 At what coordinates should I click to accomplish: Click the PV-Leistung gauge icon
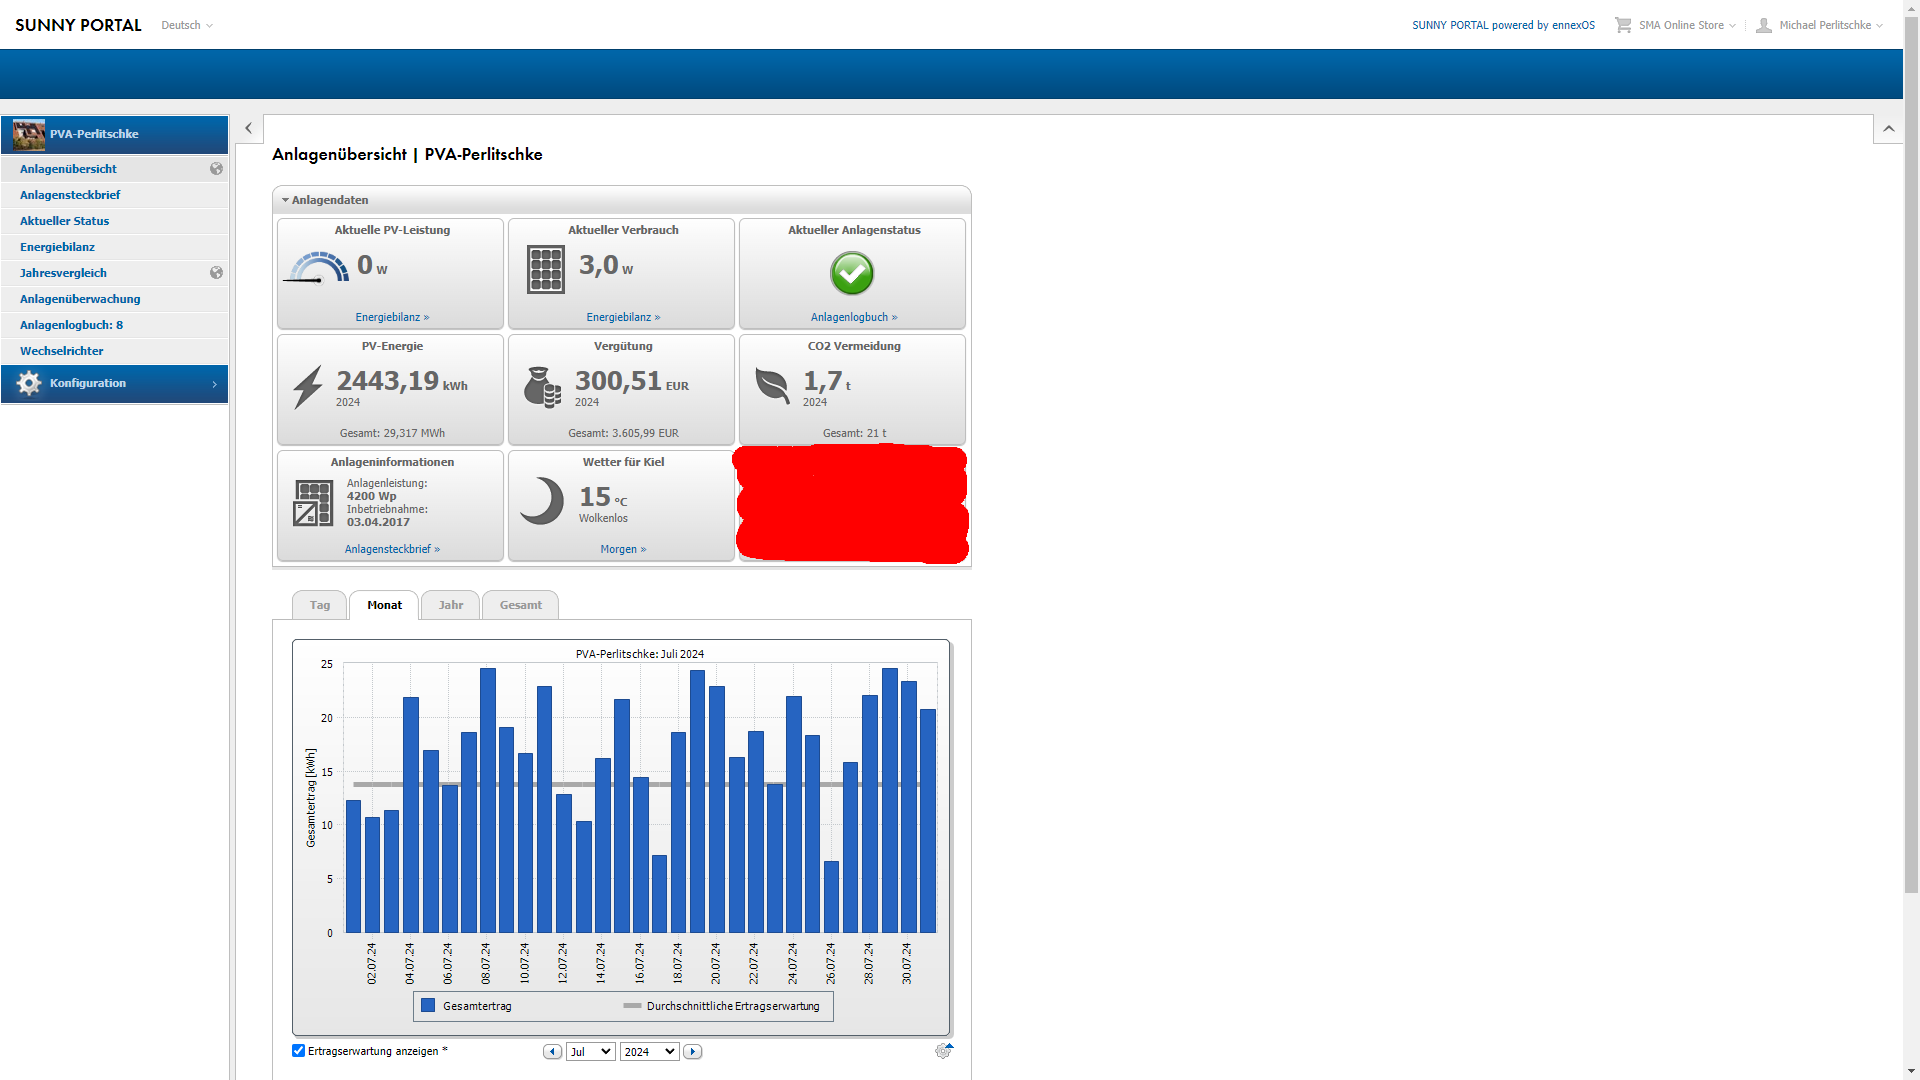(317, 268)
